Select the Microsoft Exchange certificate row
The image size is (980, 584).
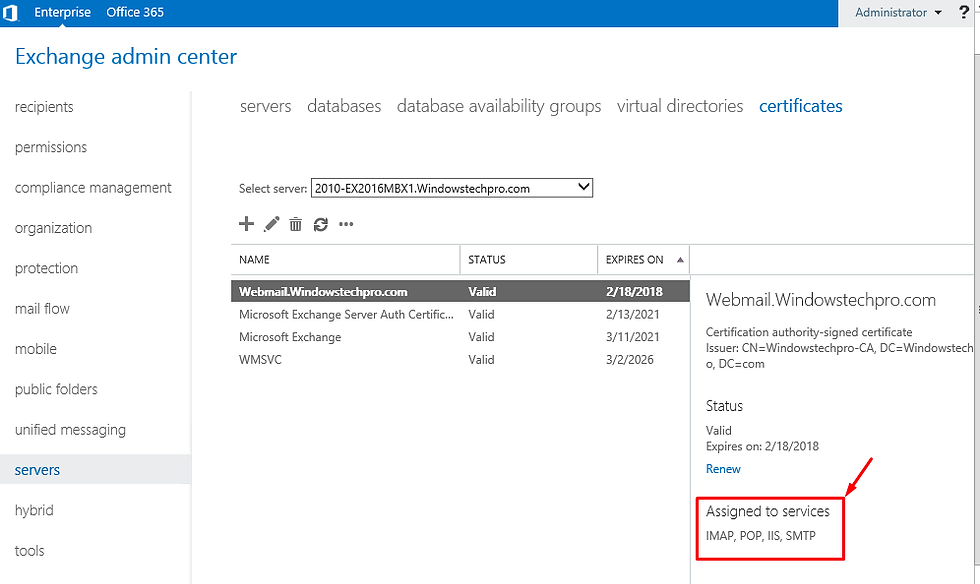tap(460, 337)
